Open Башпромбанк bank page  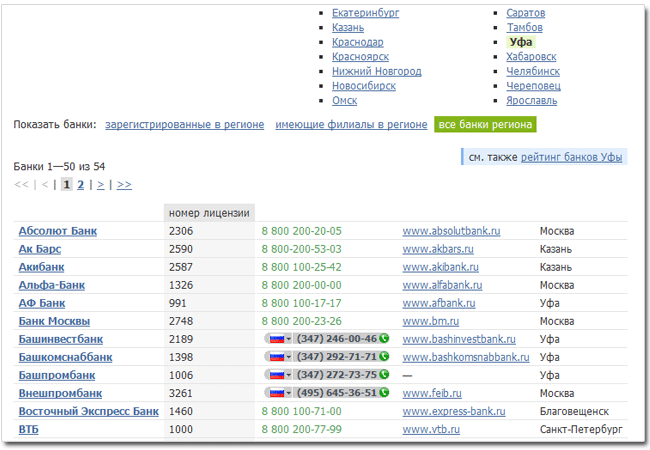[57, 375]
